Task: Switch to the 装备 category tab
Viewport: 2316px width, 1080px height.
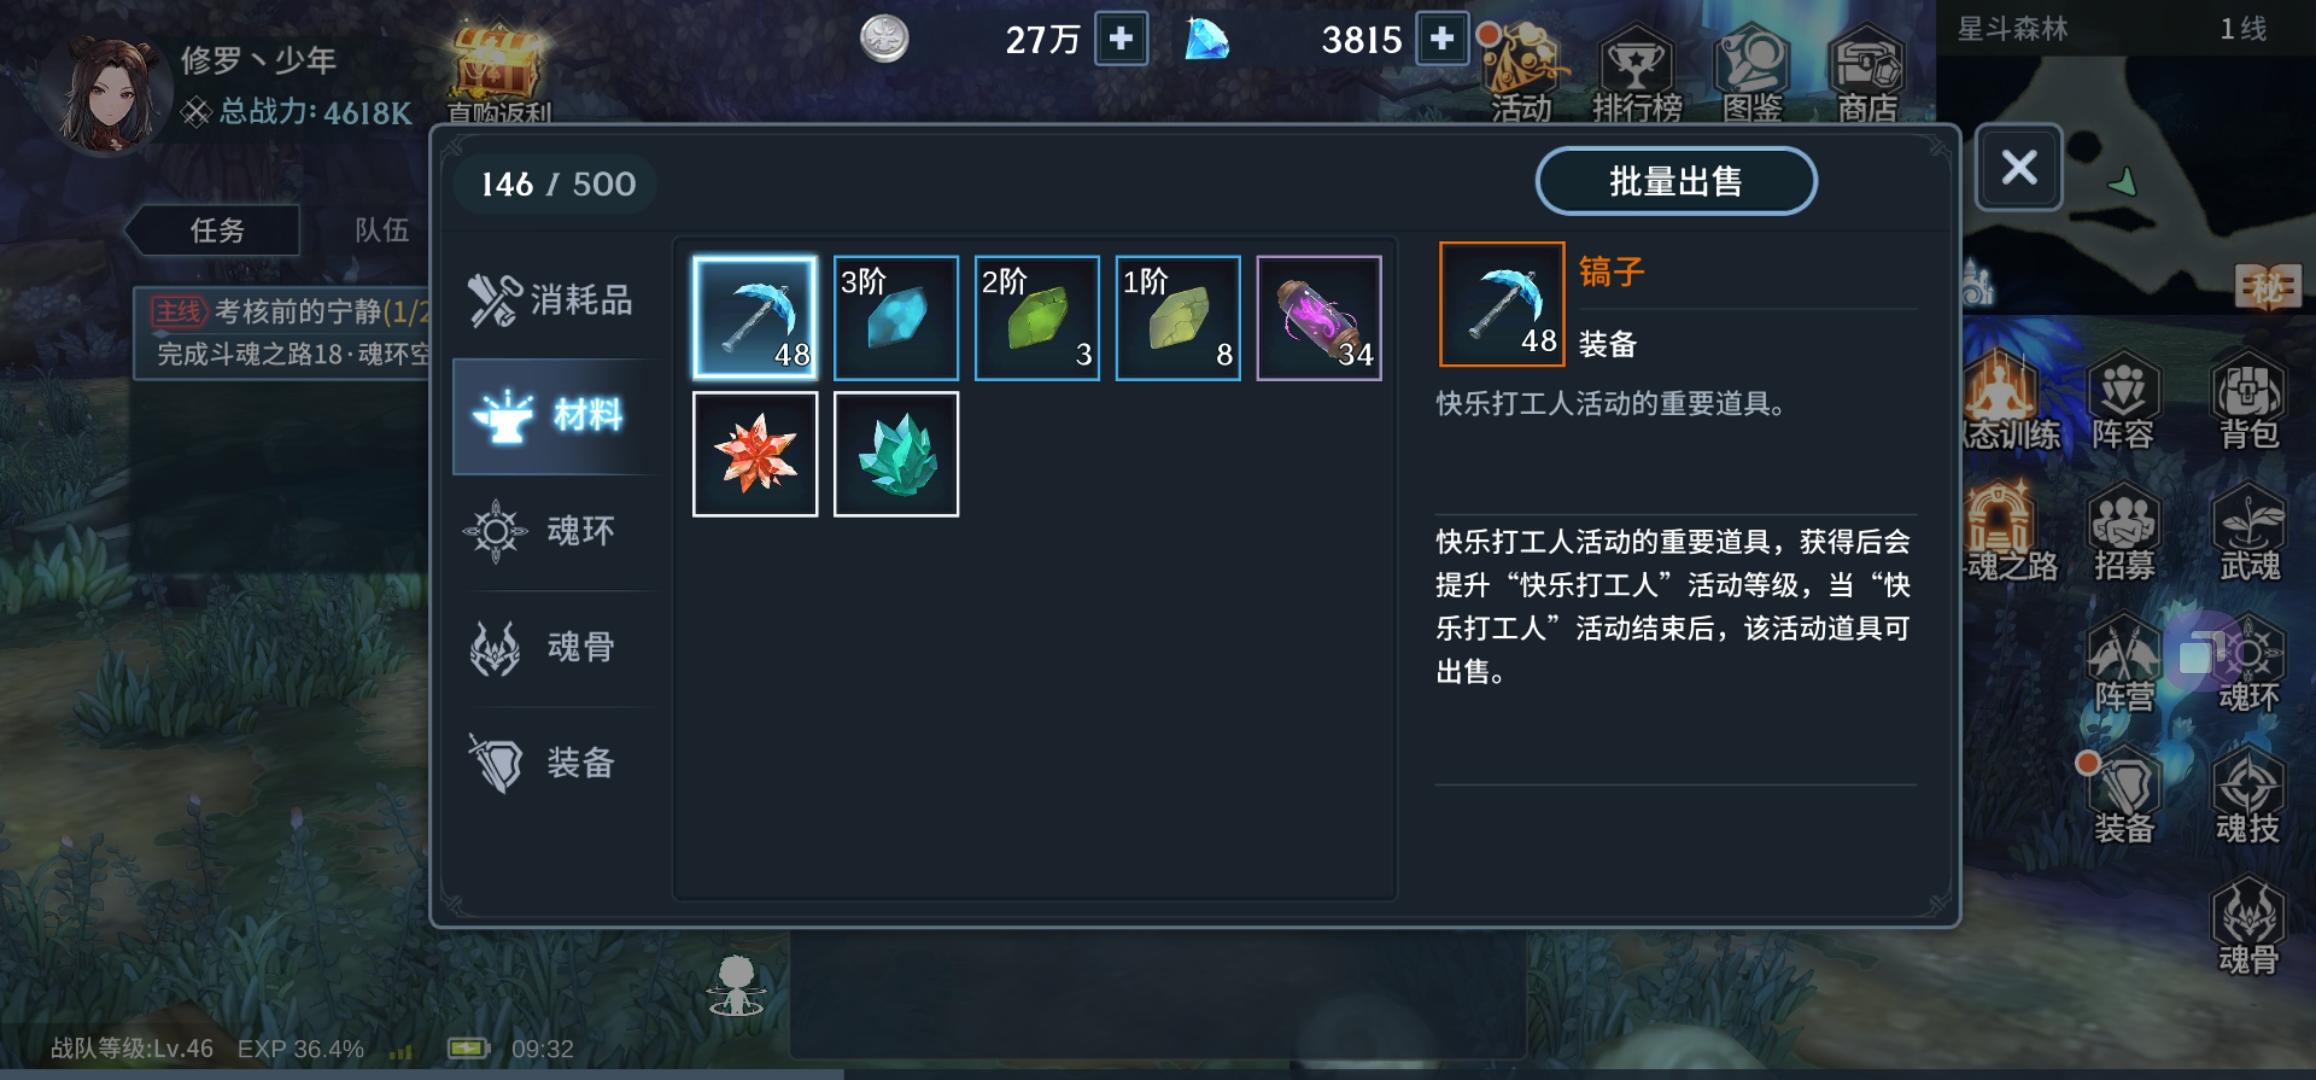Action: pyautogui.click(x=552, y=763)
